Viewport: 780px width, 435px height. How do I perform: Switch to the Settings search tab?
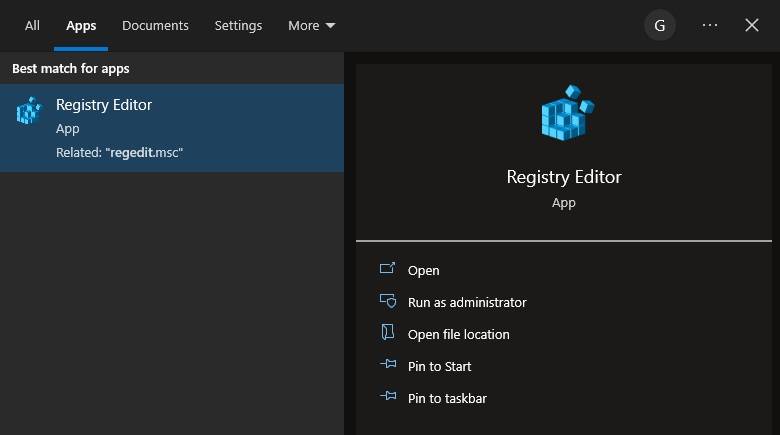238,25
